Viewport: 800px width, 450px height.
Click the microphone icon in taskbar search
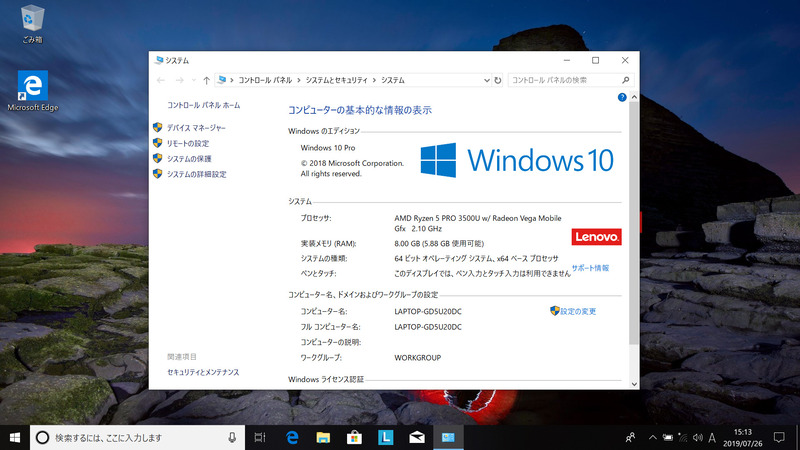click(x=232, y=437)
